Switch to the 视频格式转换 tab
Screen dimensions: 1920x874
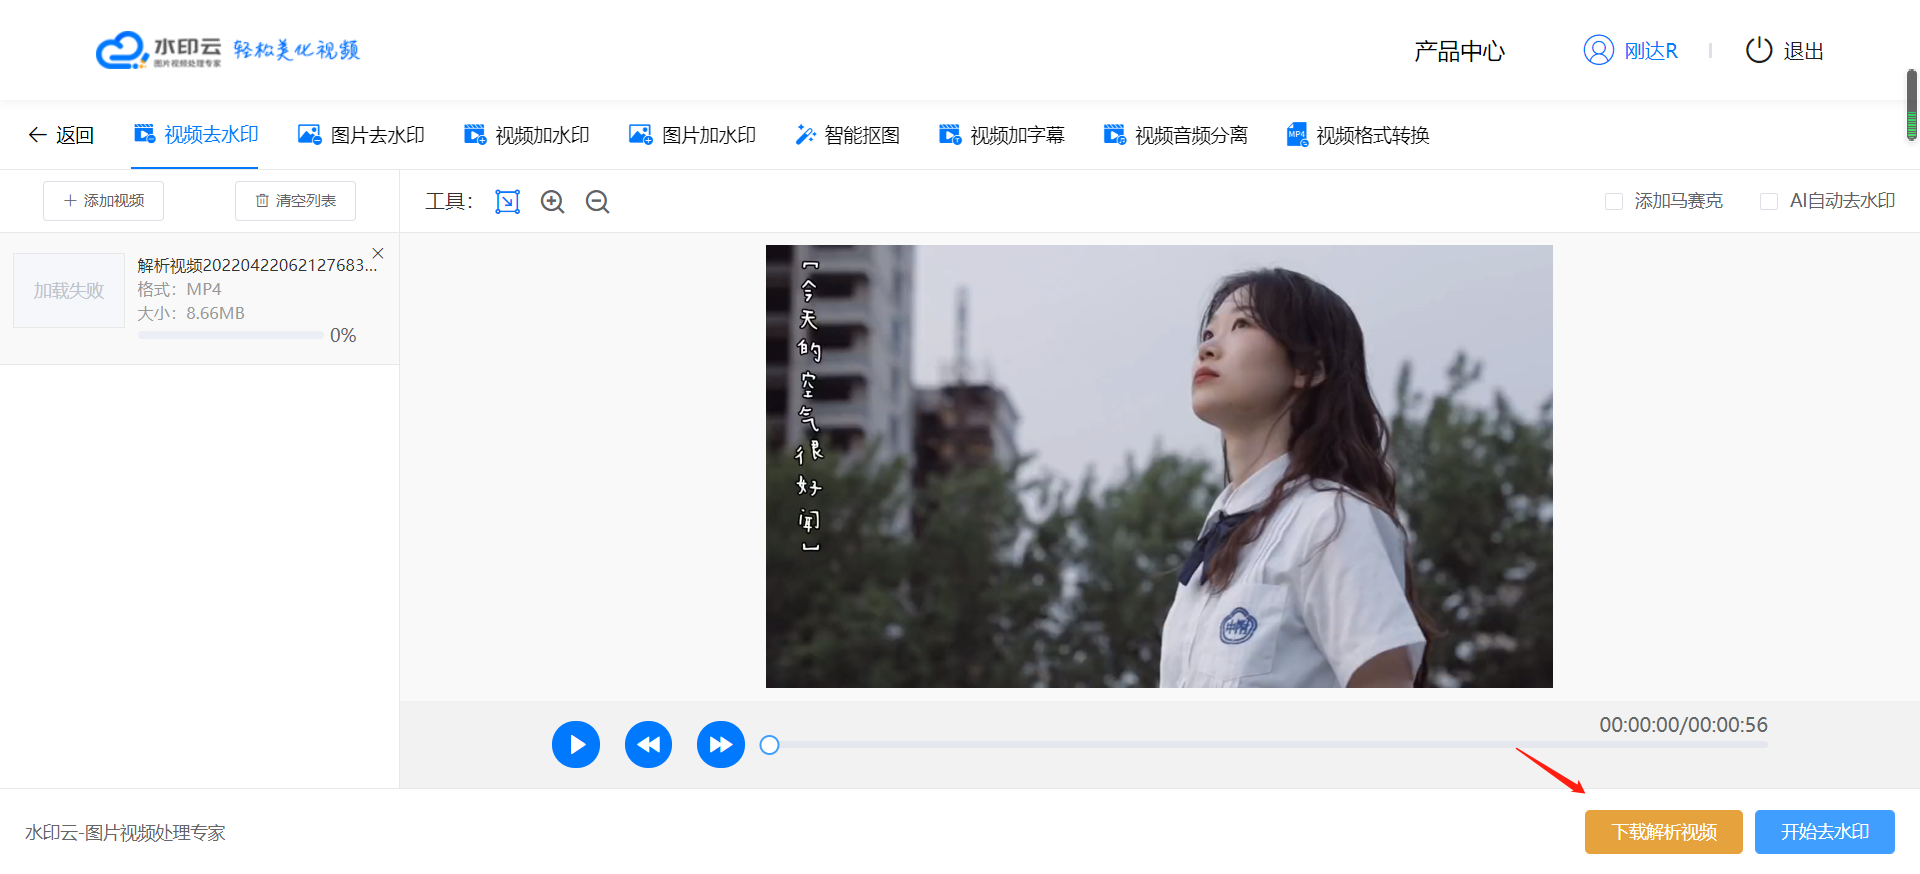point(1358,135)
